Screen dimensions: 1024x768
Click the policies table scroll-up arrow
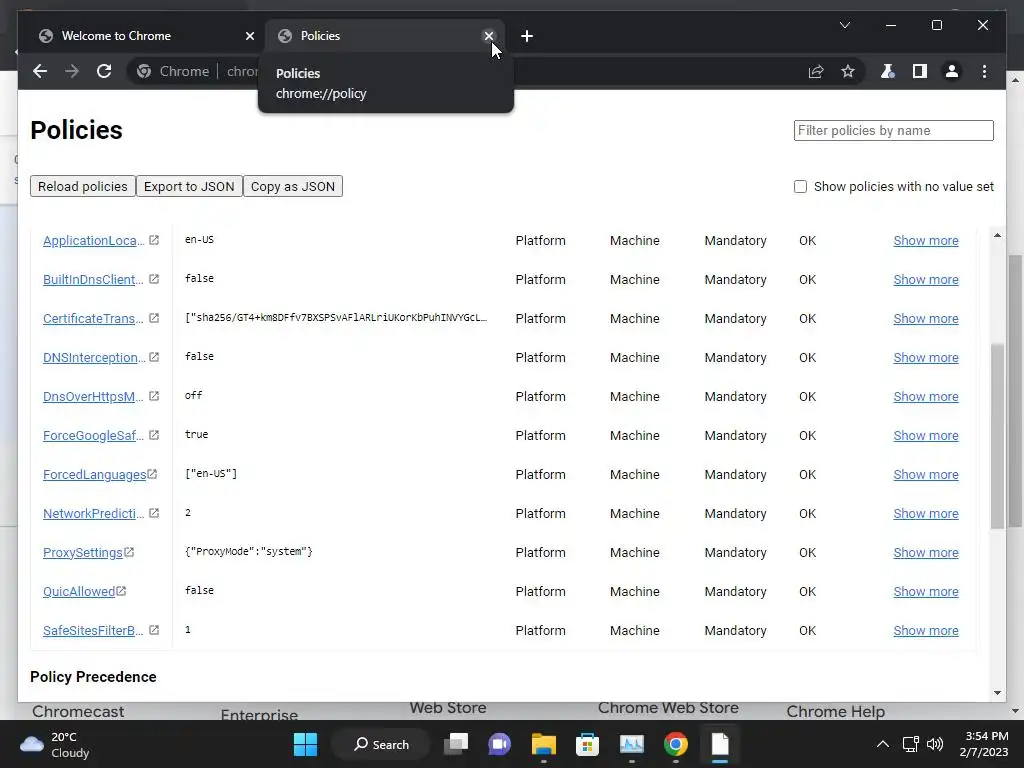click(x=997, y=235)
